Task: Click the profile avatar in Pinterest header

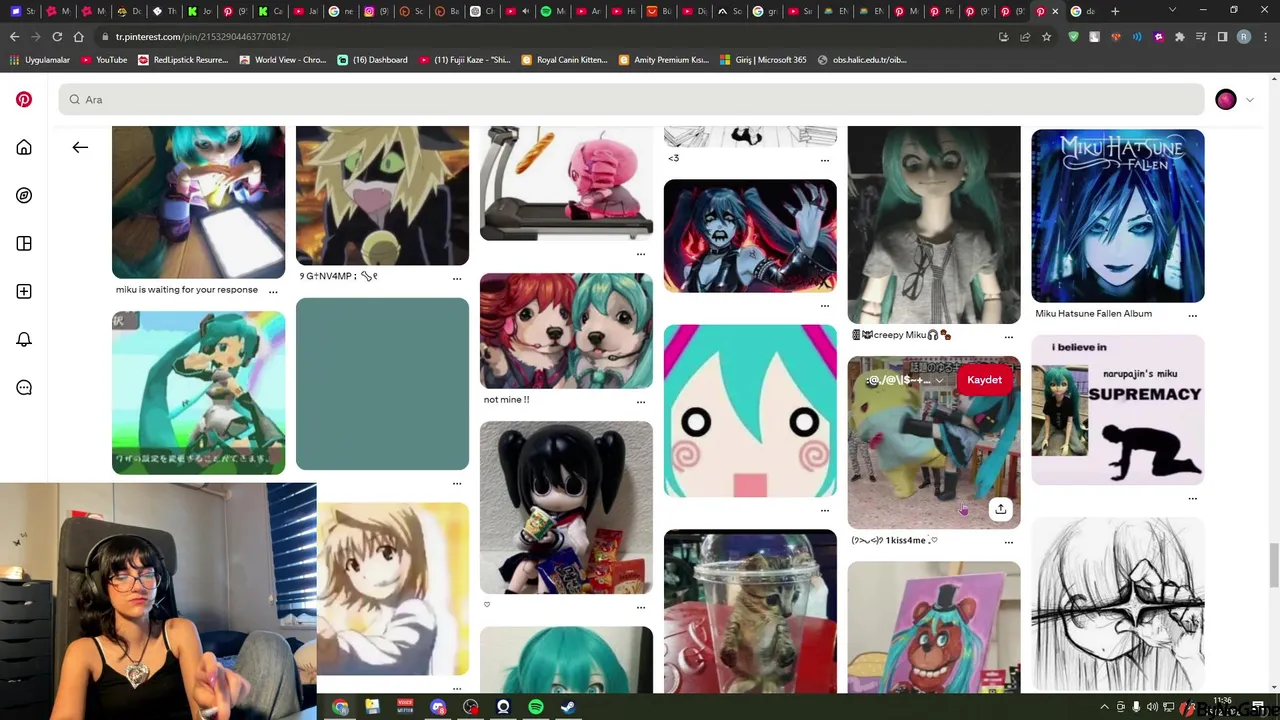Action: coord(1226,99)
